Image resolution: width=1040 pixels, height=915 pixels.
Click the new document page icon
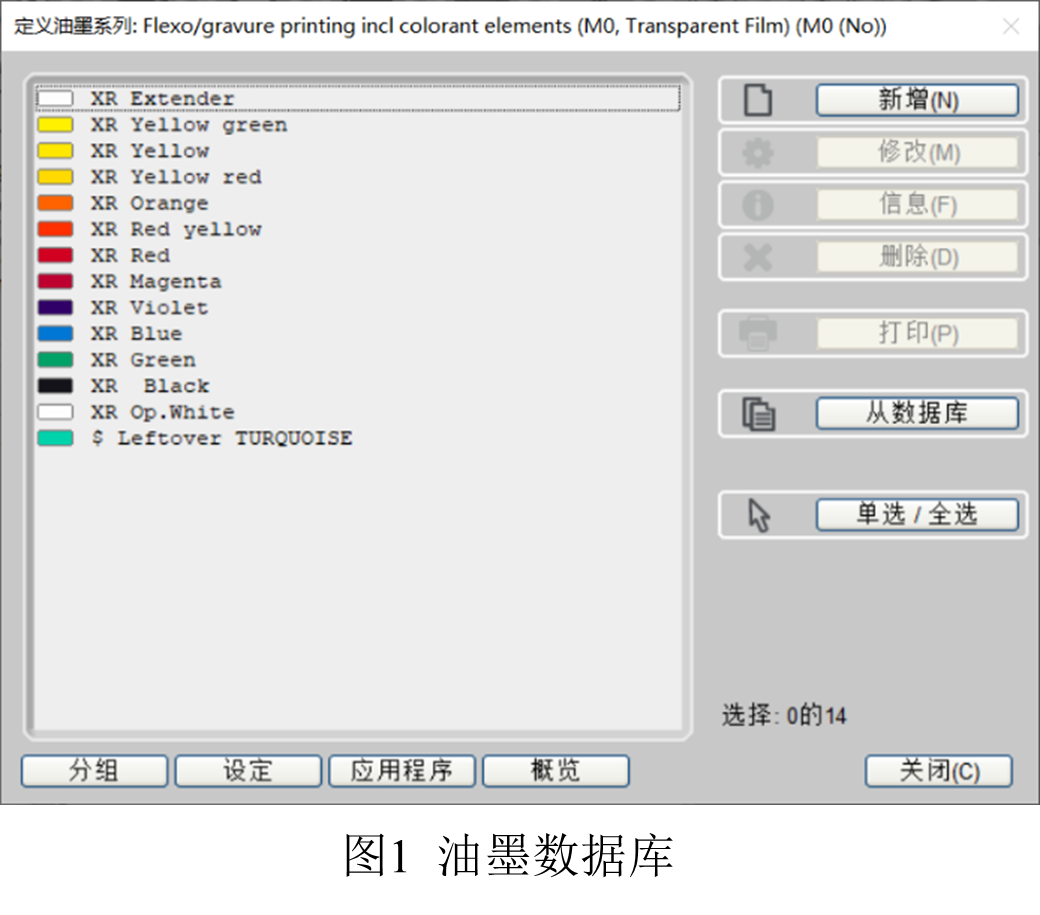(757, 100)
